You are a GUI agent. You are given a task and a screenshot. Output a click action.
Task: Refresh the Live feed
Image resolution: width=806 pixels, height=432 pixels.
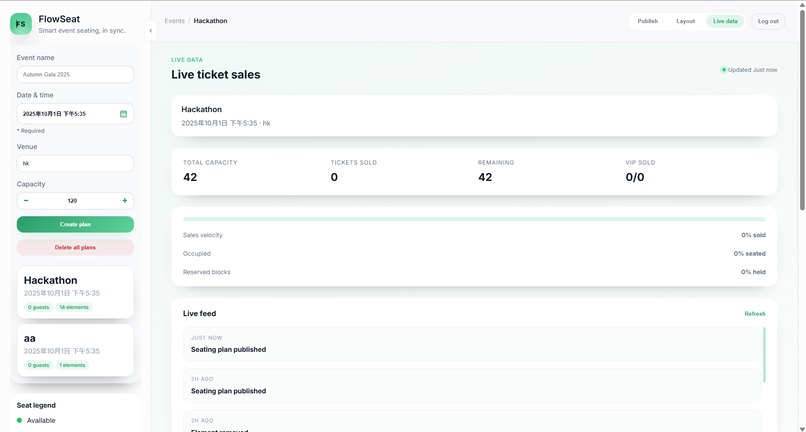(x=755, y=314)
